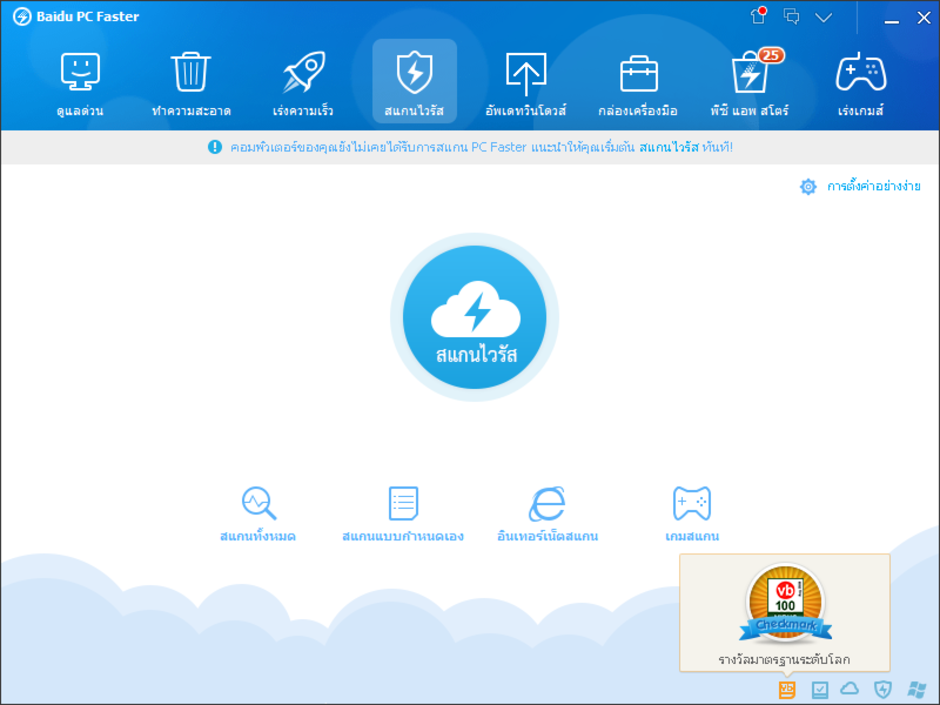Click the Windows flag icon in status bar
The height and width of the screenshot is (705, 940).
(917, 690)
